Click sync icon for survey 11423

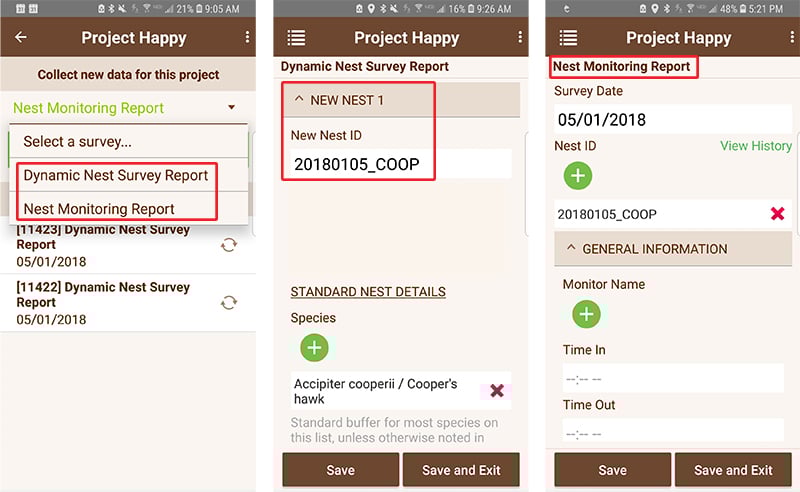click(228, 244)
